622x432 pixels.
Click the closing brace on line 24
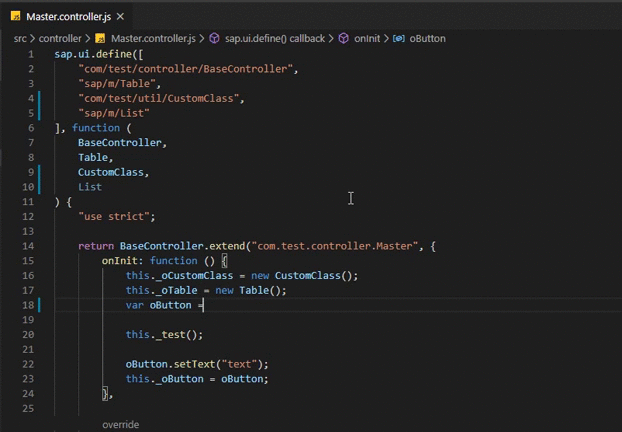point(105,394)
